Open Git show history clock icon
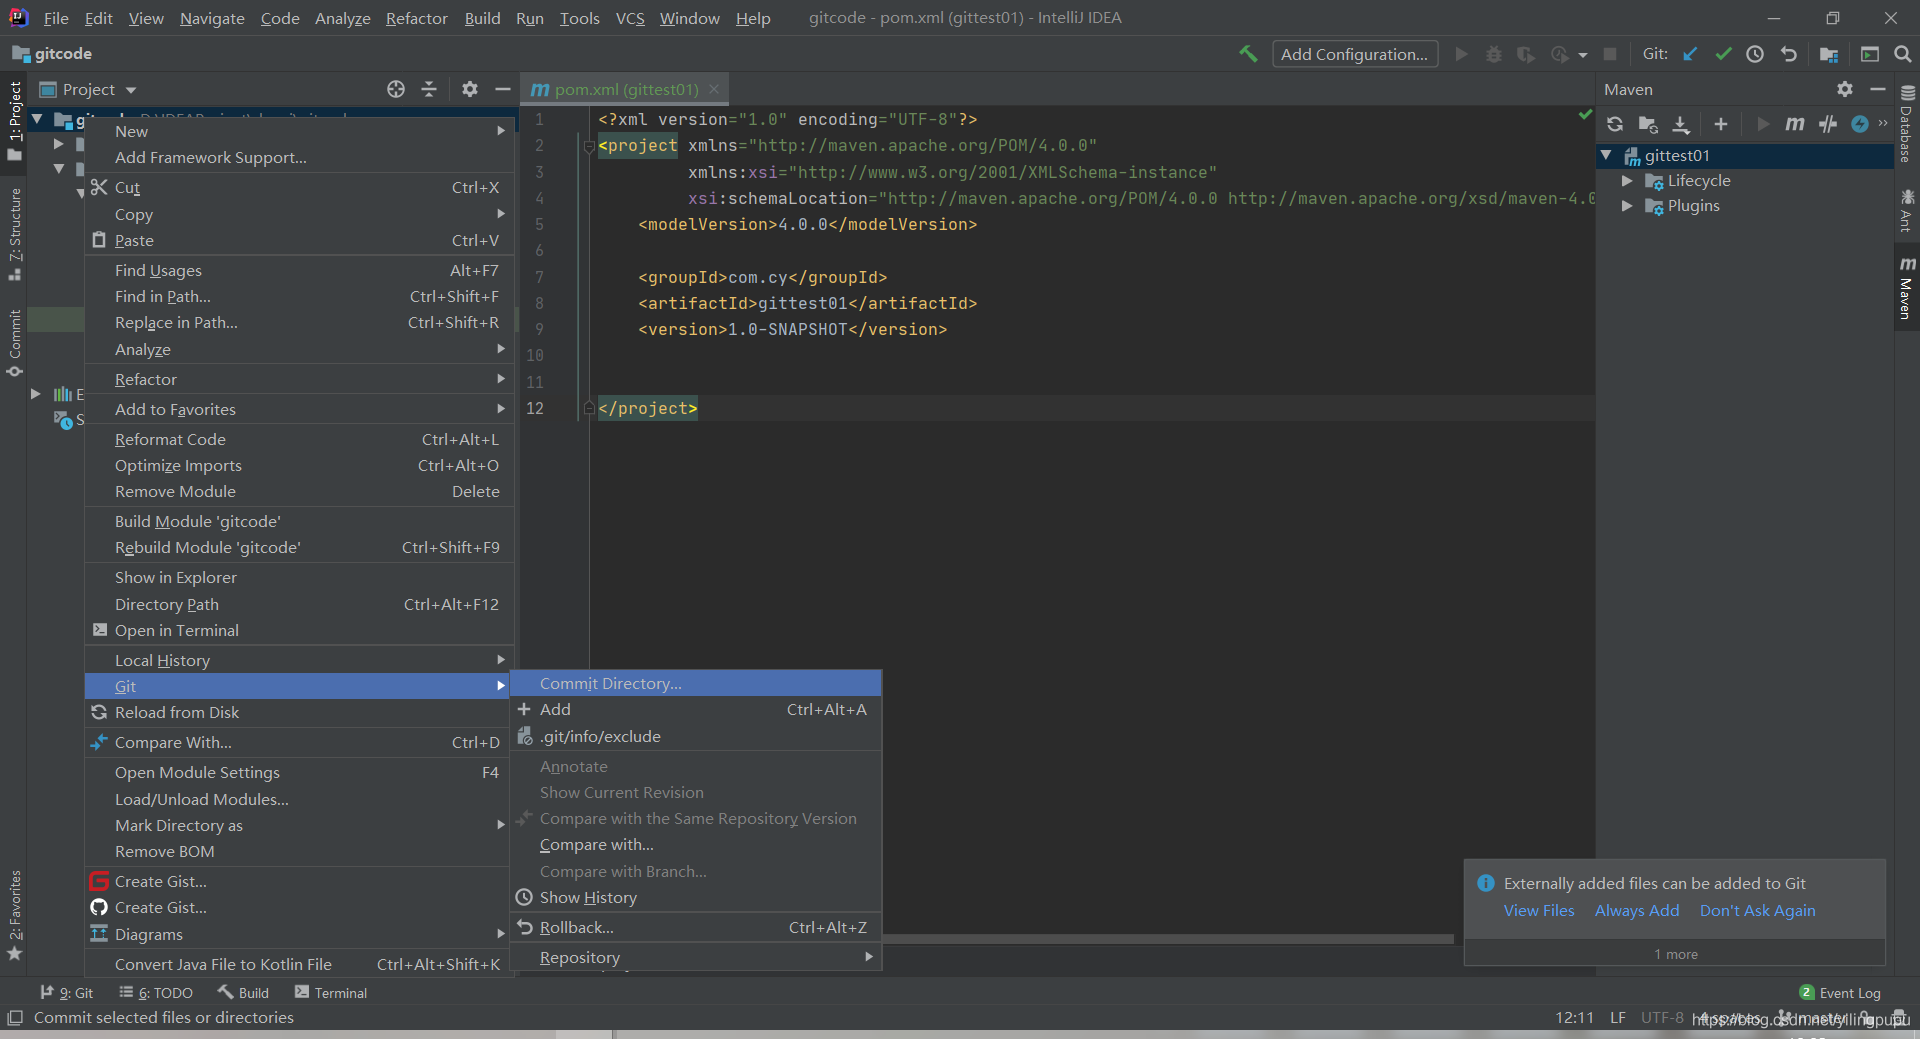 [x=1755, y=54]
